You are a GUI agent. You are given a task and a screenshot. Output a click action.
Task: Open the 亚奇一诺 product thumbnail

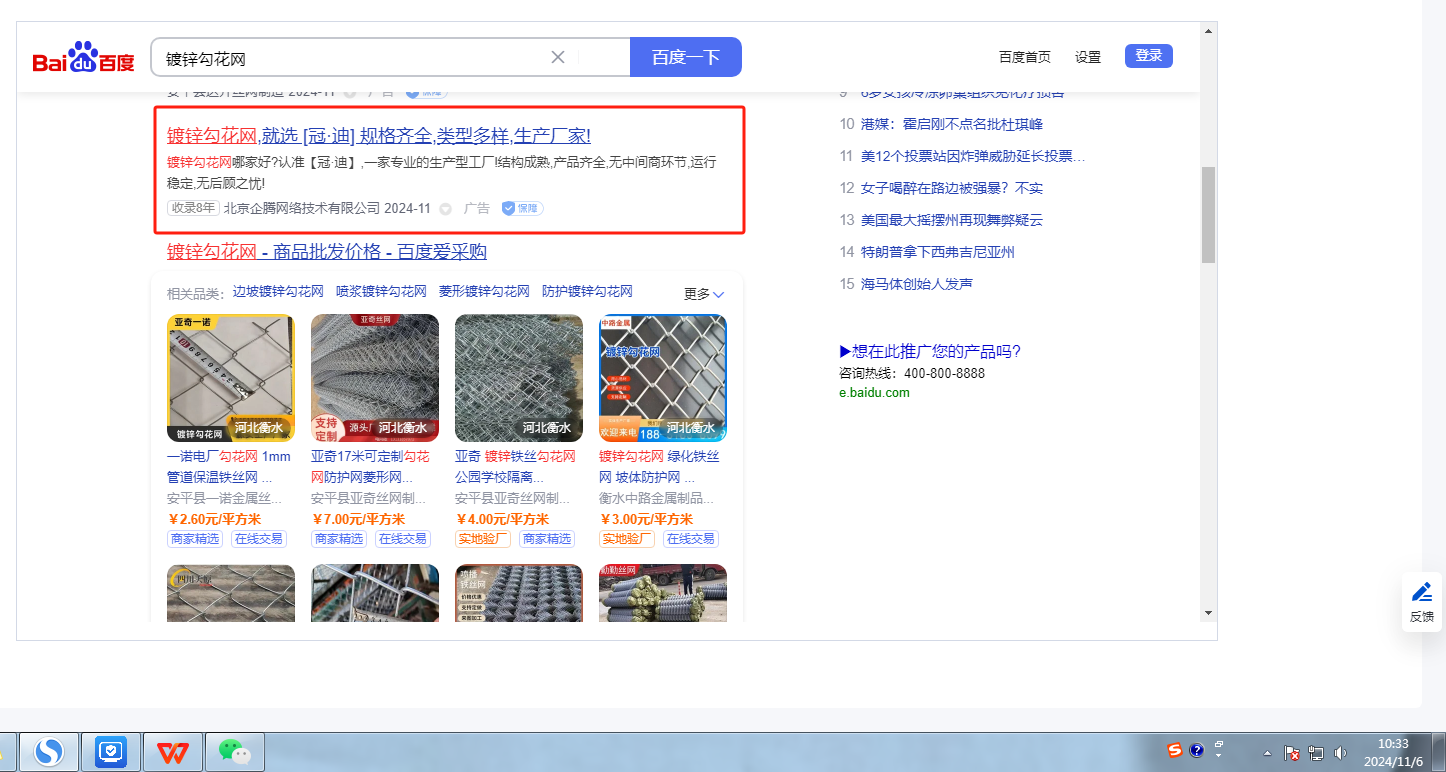pyautogui.click(x=231, y=378)
